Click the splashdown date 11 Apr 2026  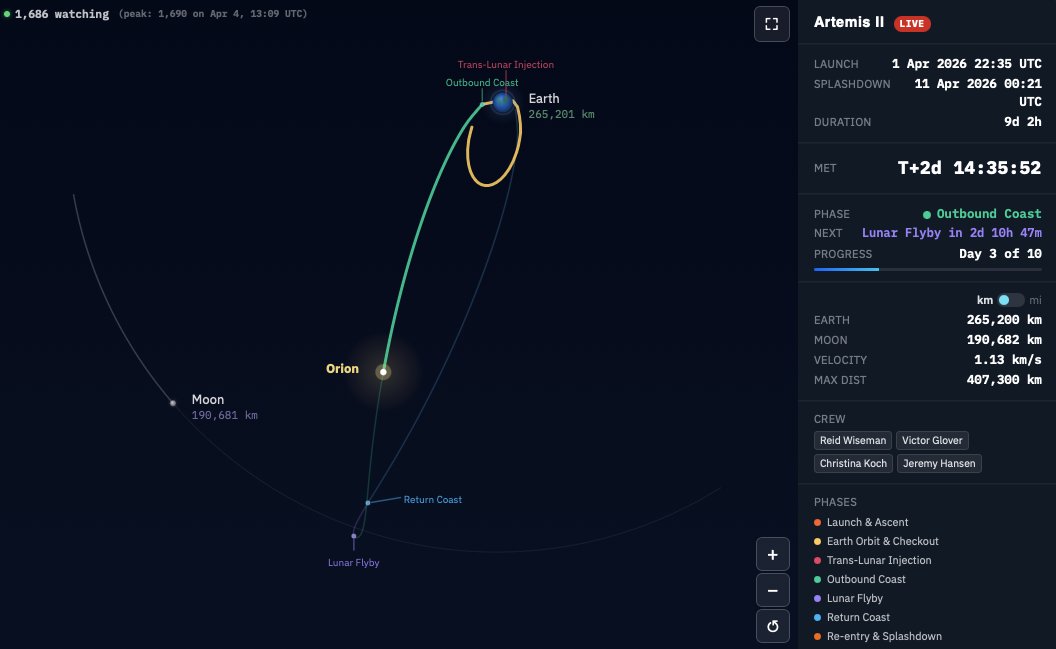click(978, 92)
